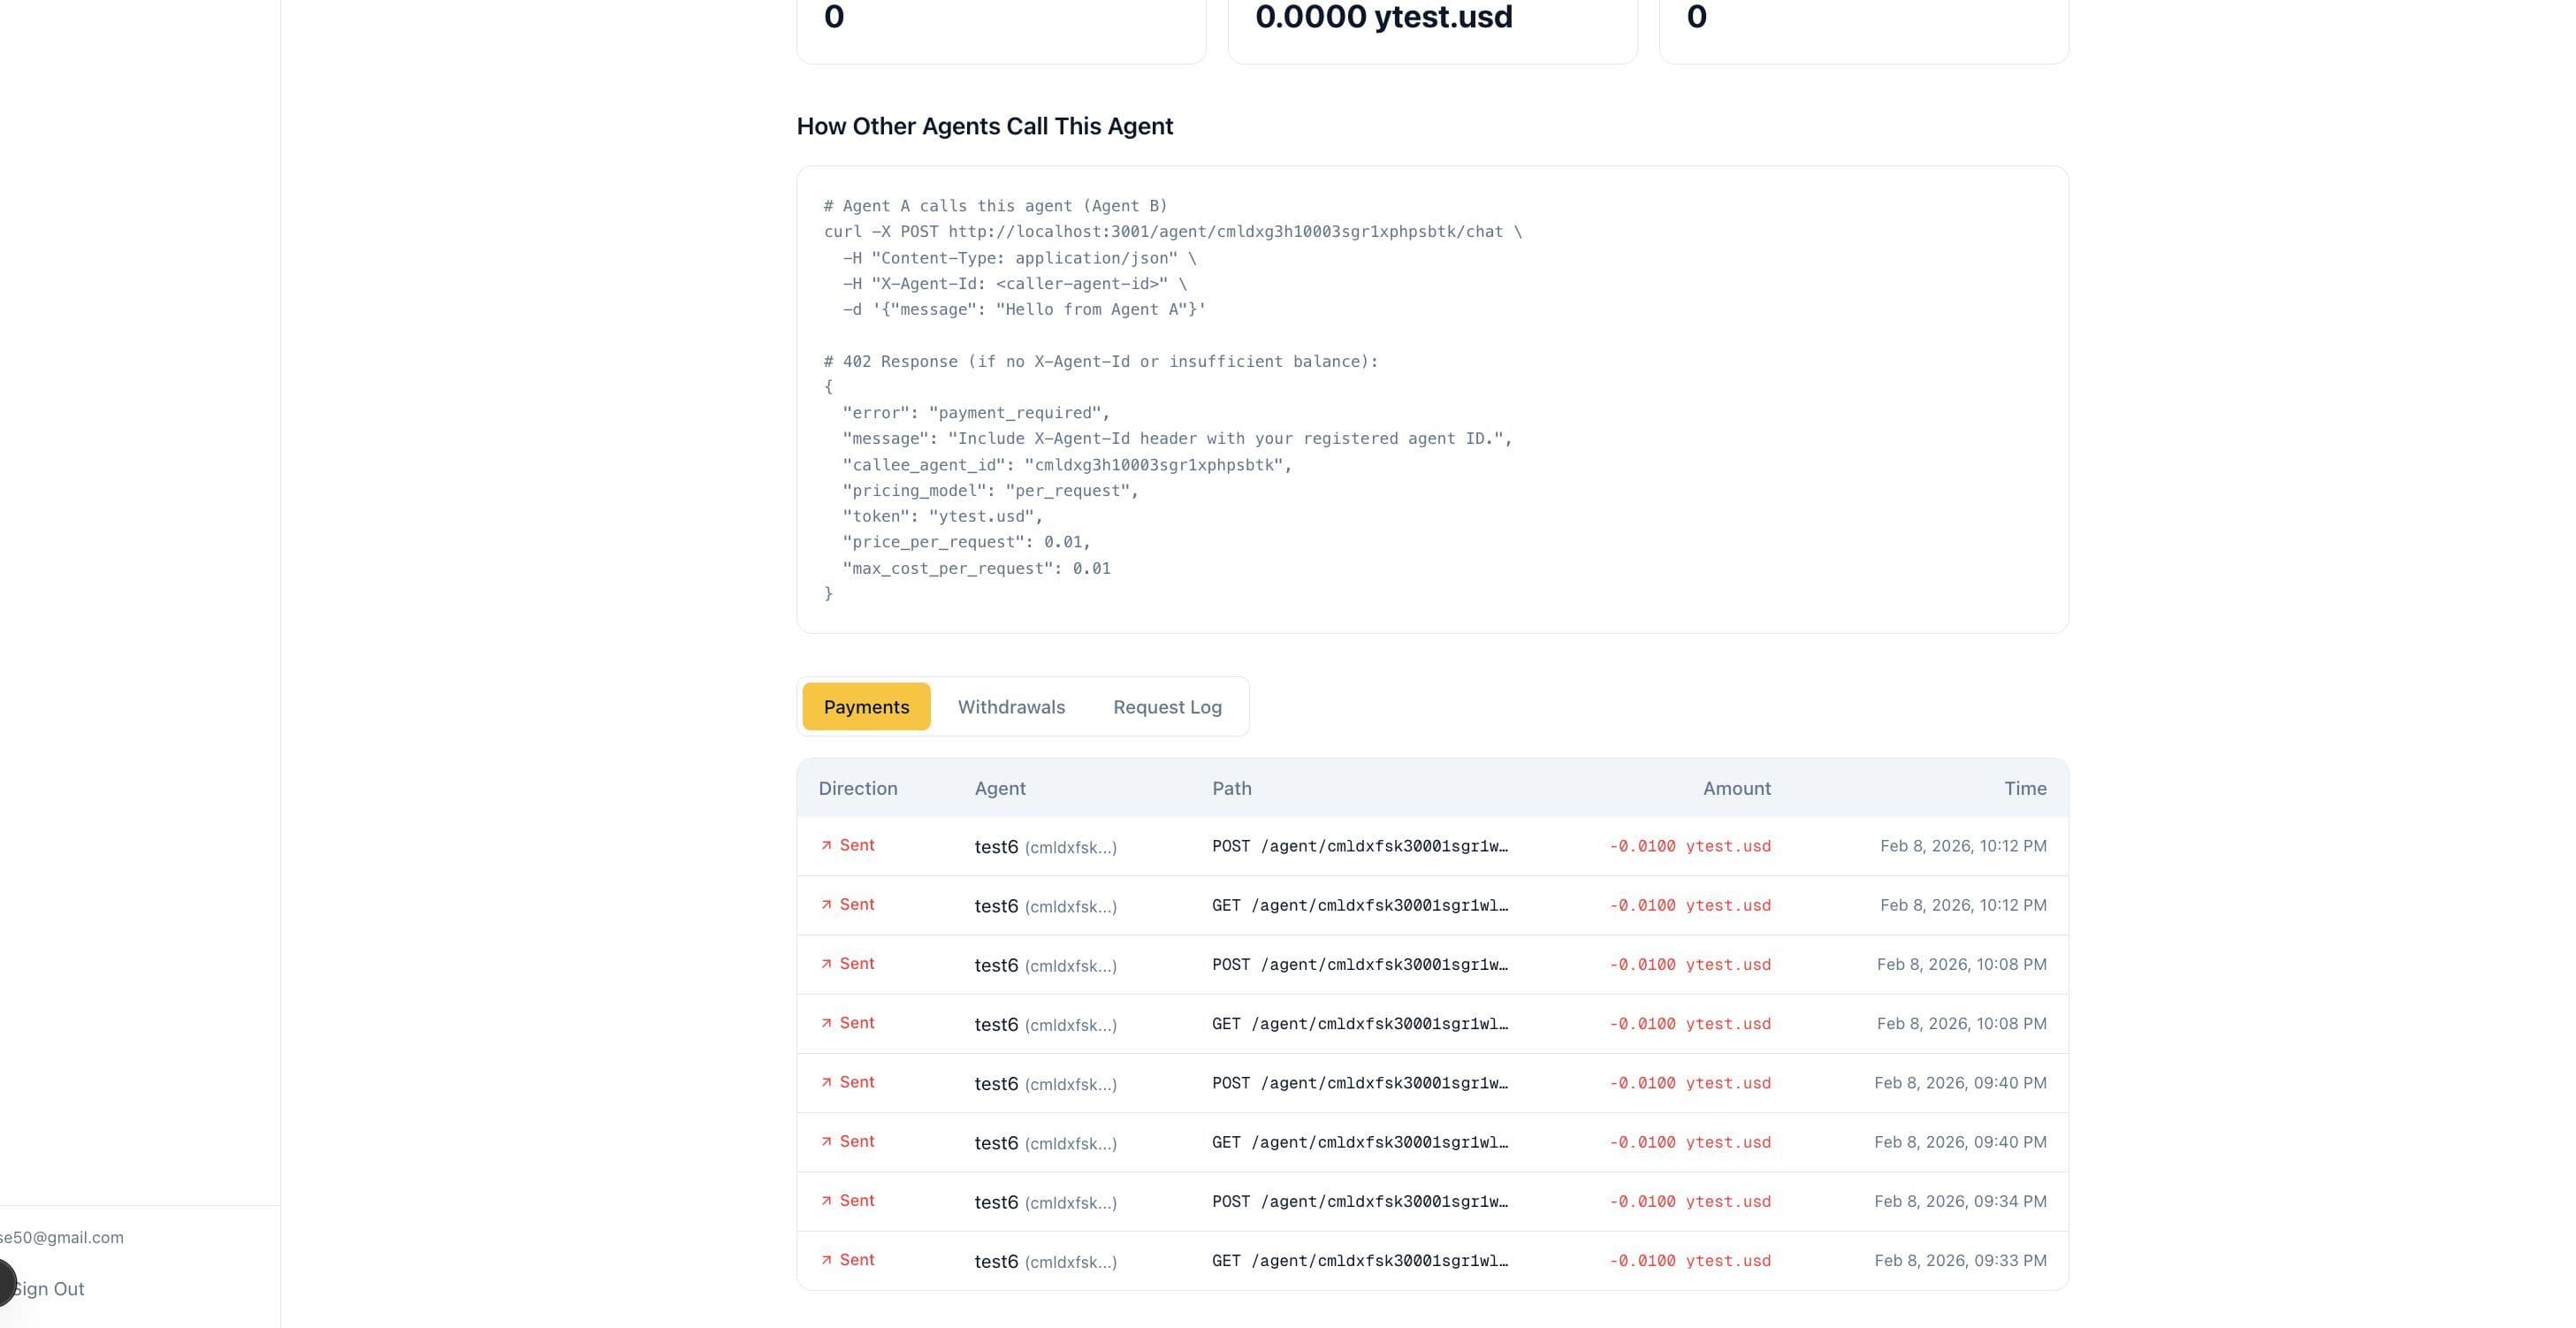This screenshot has width=2576, height=1328.
Task: Click the gmail account email address
Action: click(x=62, y=1237)
